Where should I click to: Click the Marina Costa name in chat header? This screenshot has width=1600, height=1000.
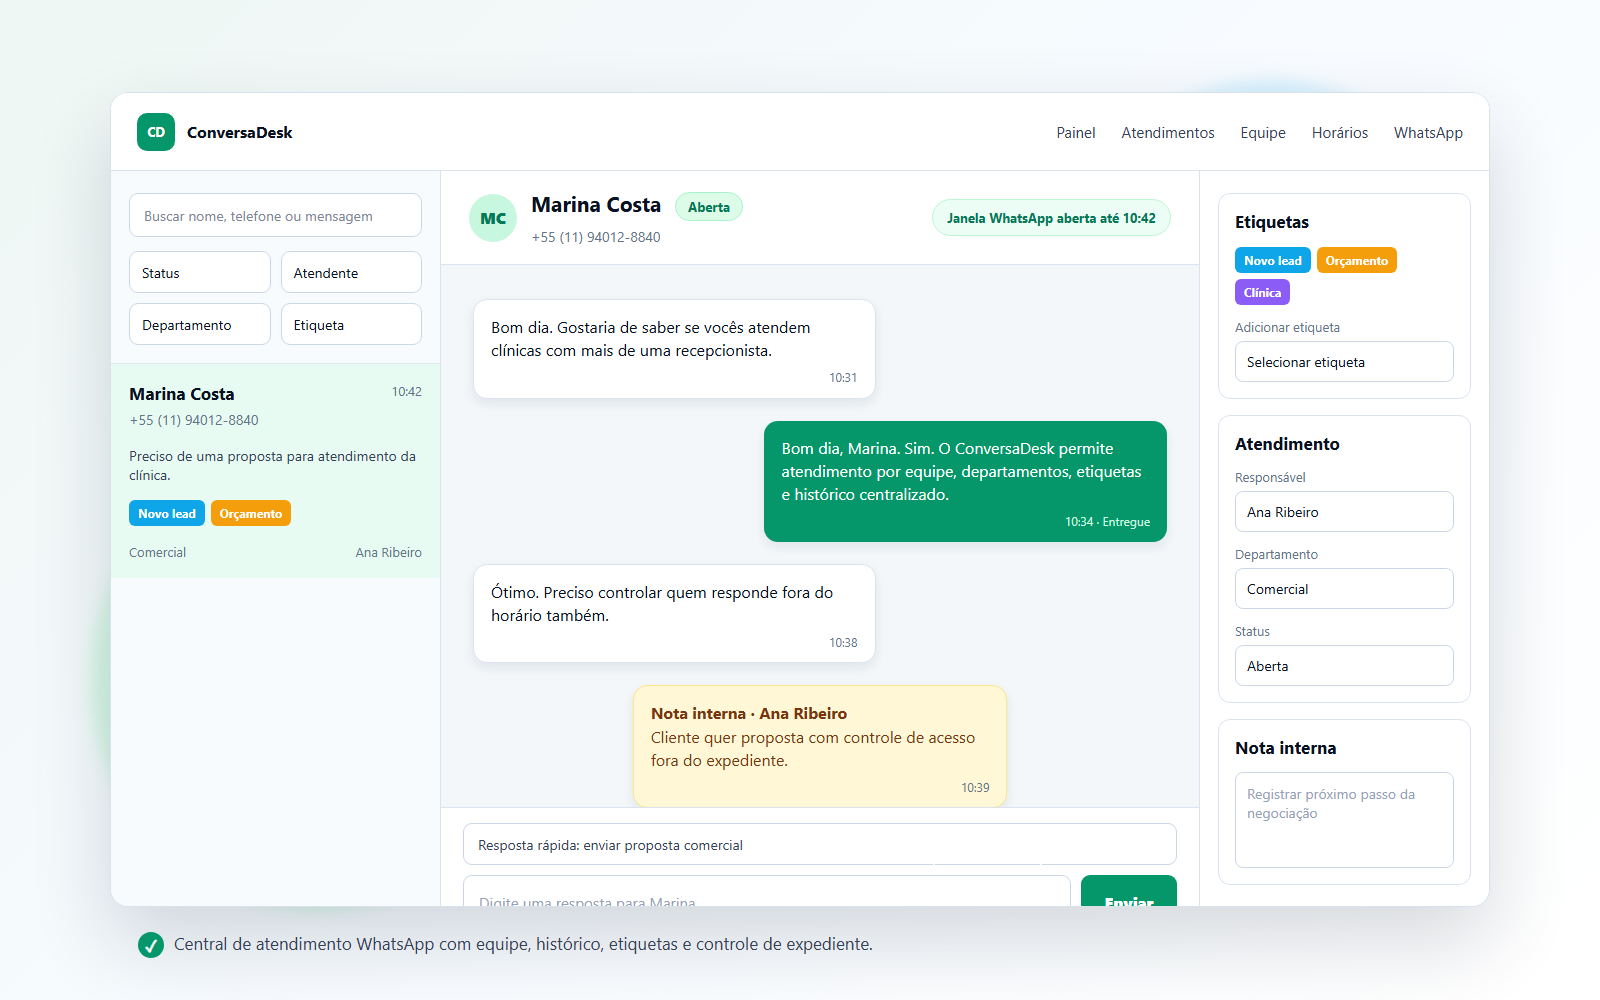596,205
